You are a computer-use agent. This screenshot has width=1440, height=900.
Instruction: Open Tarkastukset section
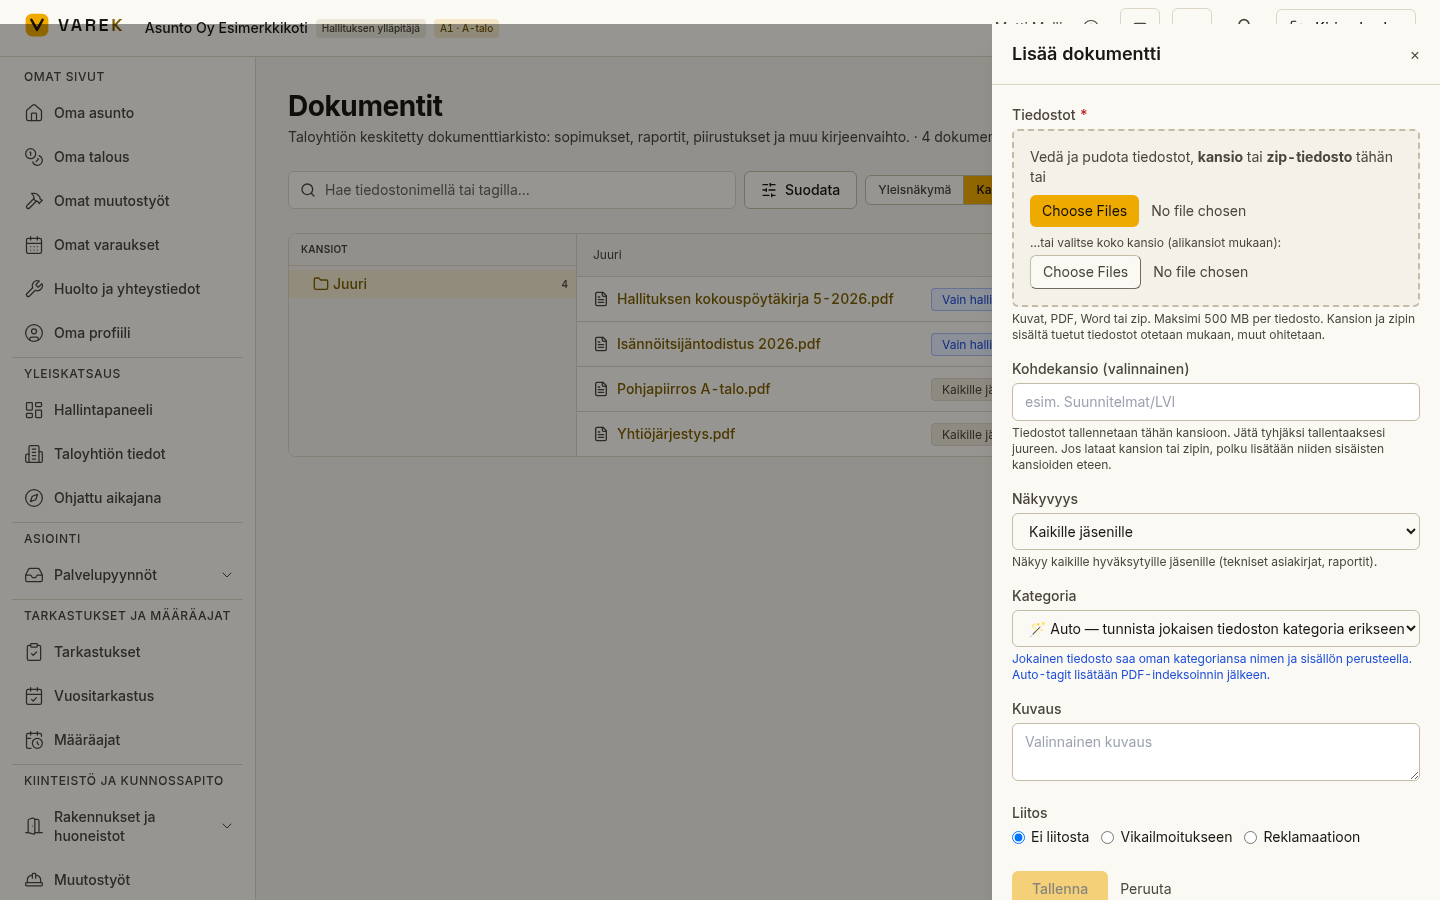(128, 652)
